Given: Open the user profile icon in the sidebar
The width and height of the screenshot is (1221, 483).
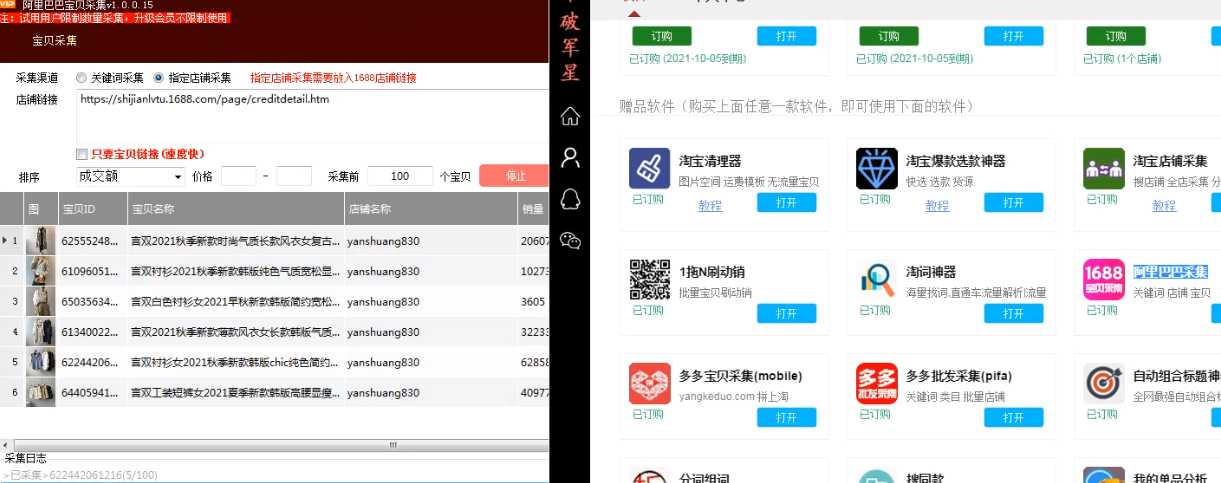Looking at the screenshot, I should point(570,157).
